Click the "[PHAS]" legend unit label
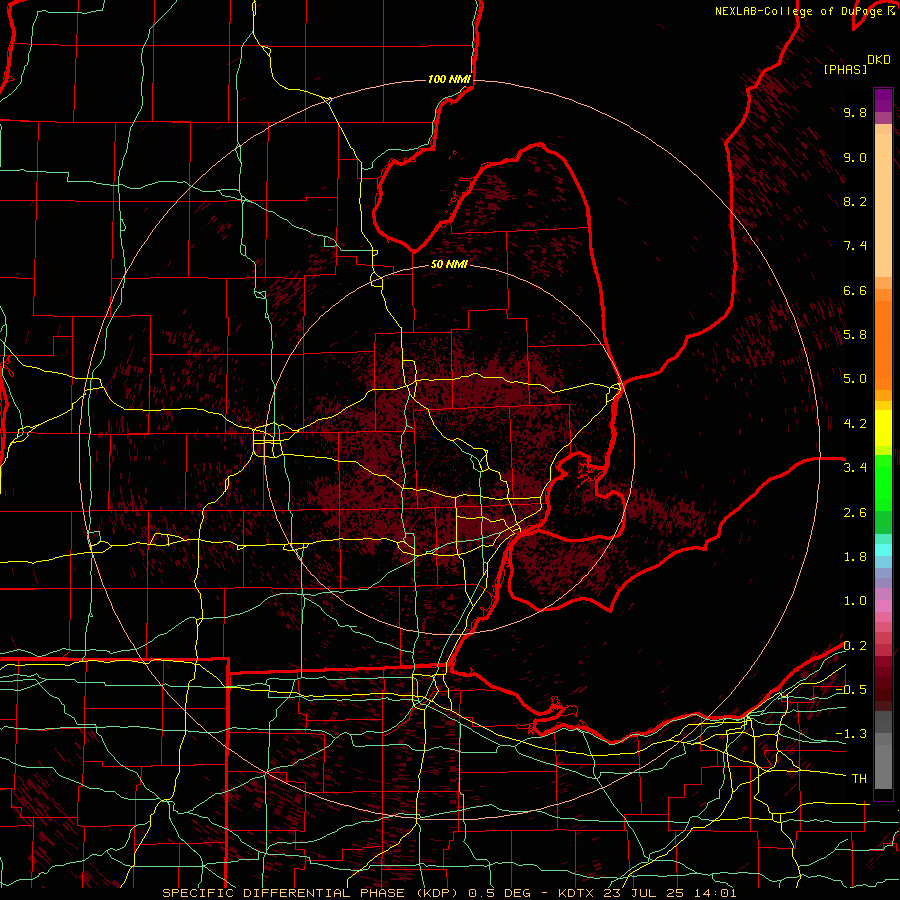Viewport: 900px width, 900px height. (x=845, y=70)
